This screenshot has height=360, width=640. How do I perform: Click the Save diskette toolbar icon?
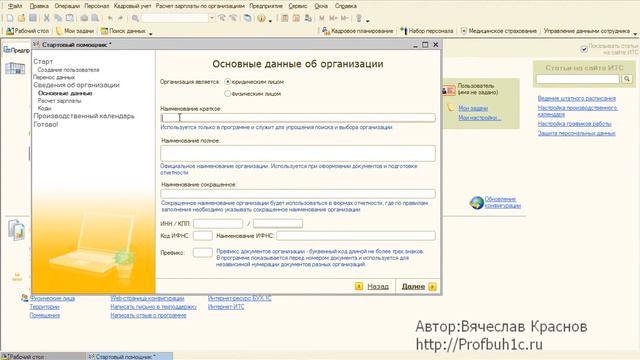point(33,18)
